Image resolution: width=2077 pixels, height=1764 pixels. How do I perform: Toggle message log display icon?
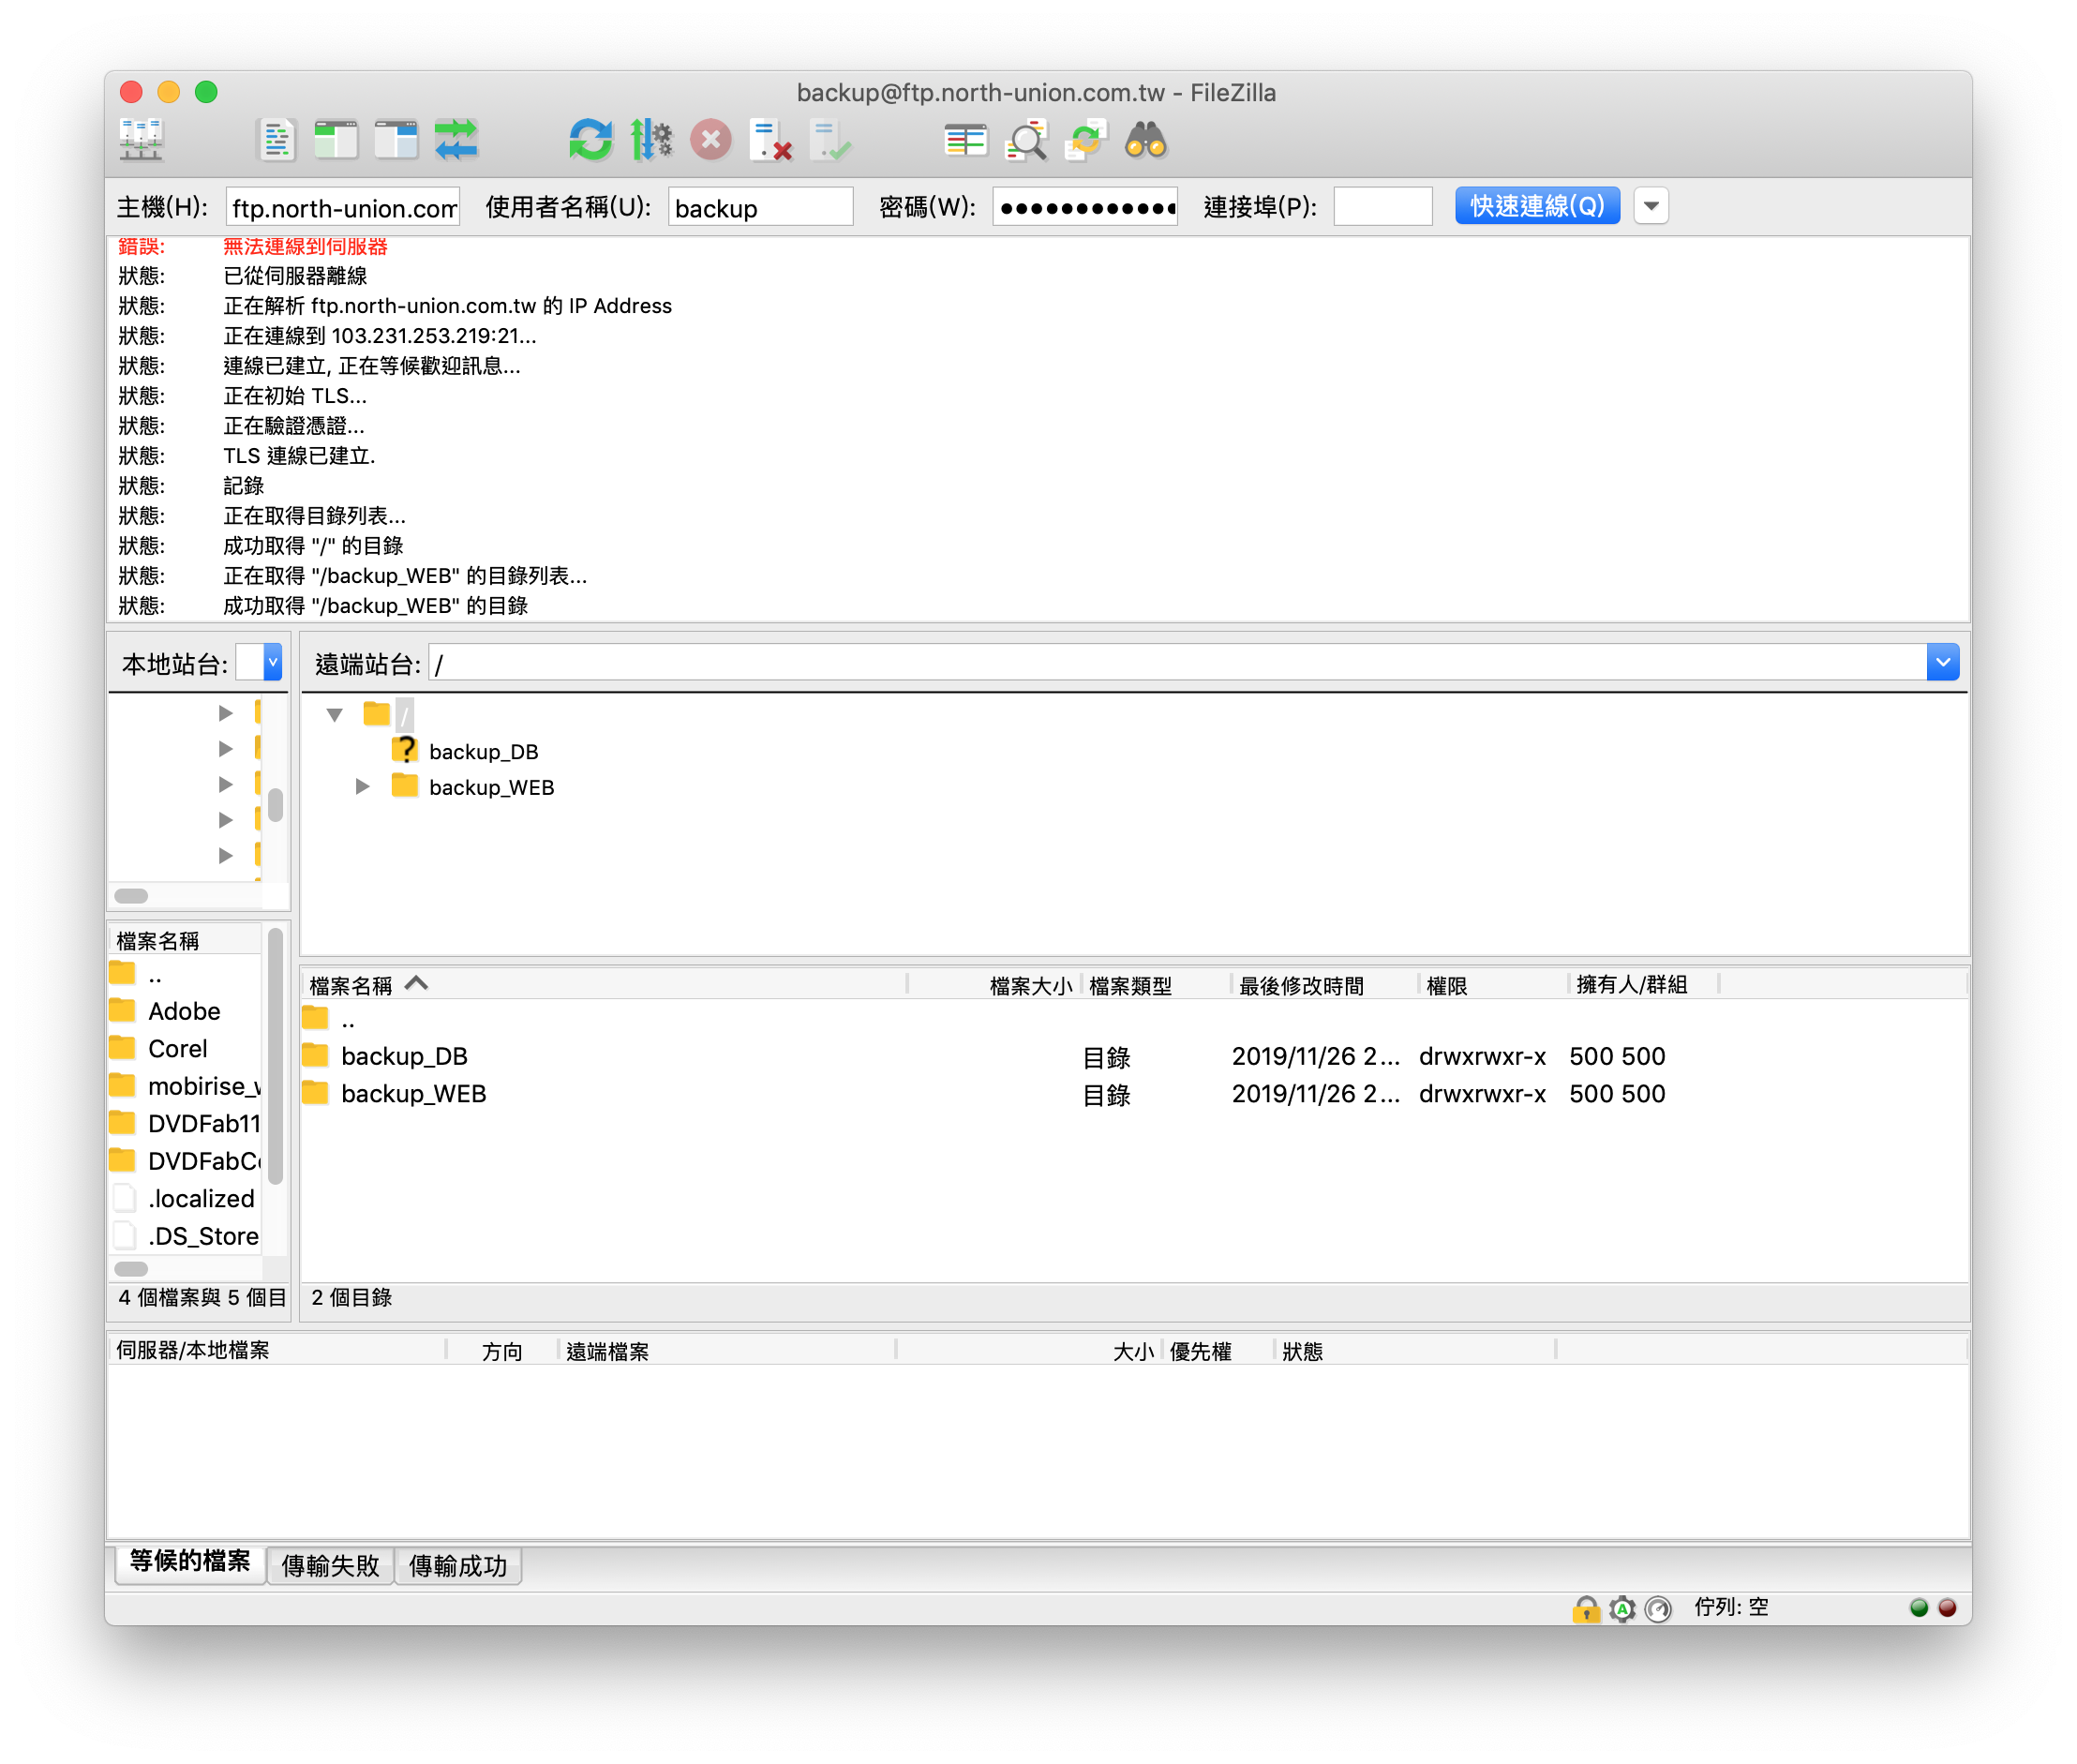(x=276, y=140)
